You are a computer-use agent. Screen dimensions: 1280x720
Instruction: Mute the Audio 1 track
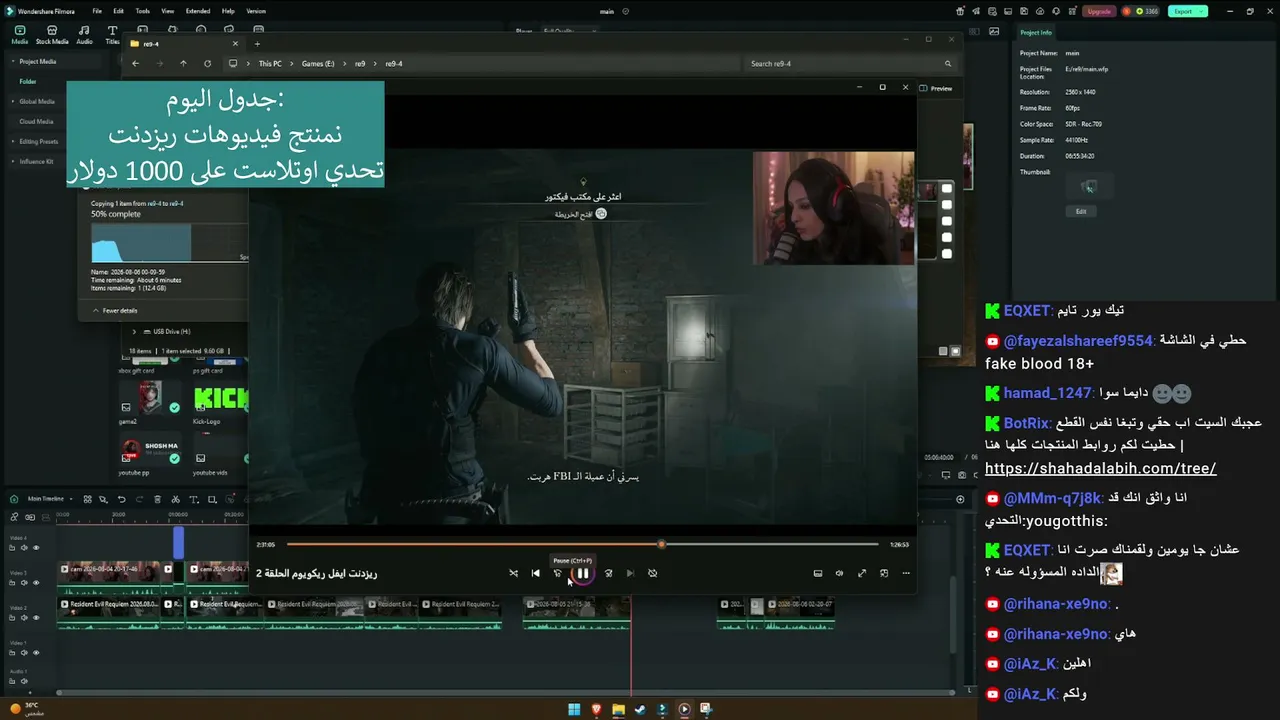click(25, 681)
